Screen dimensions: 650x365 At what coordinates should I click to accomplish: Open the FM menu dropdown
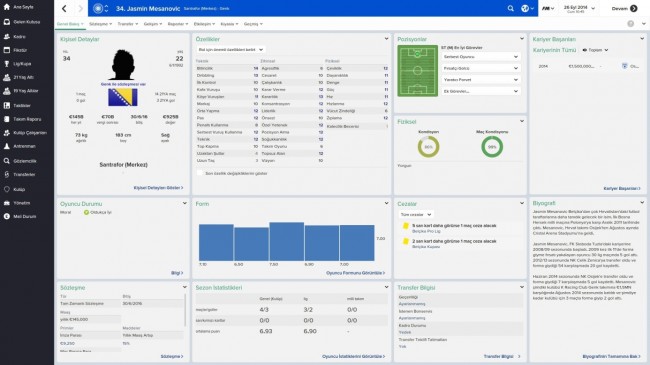548,8
